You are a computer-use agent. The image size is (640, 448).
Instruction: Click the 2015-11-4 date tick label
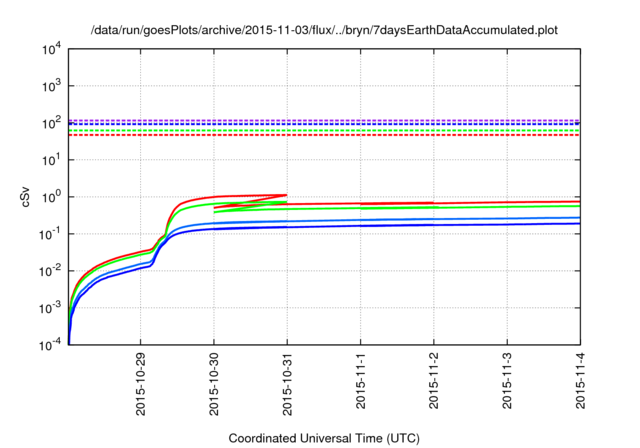pyautogui.click(x=580, y=381)
